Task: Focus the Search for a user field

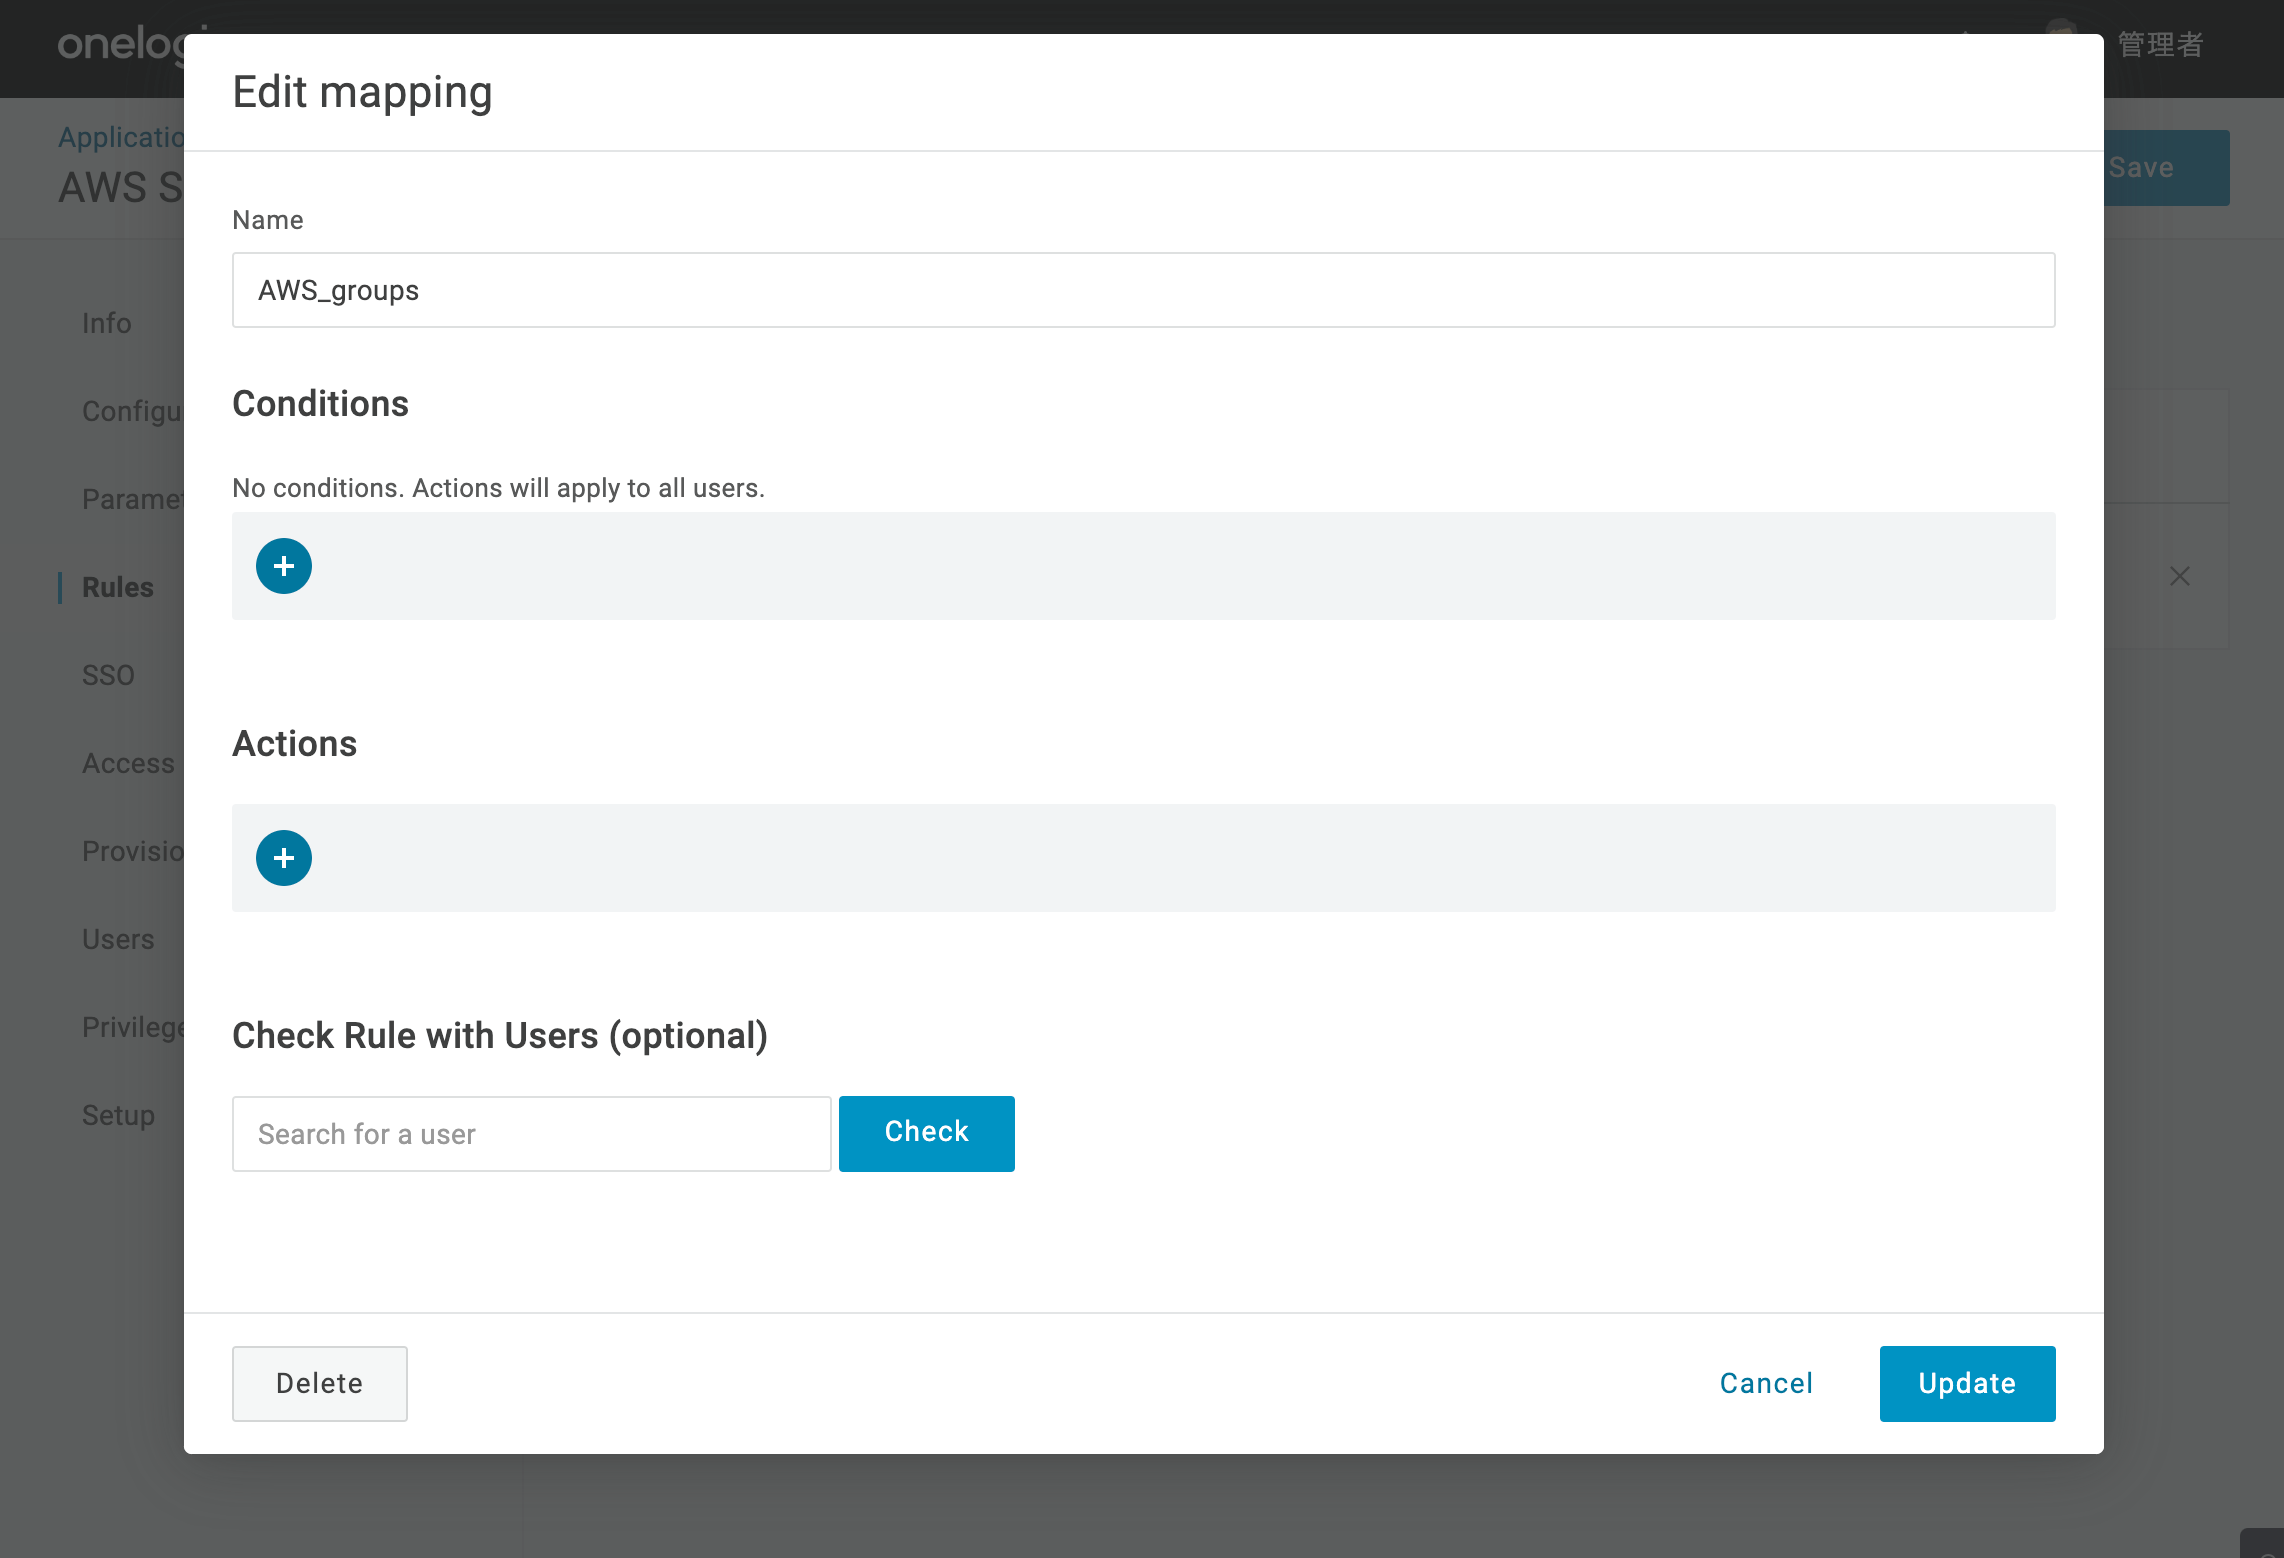Action: pos(532,1134)
